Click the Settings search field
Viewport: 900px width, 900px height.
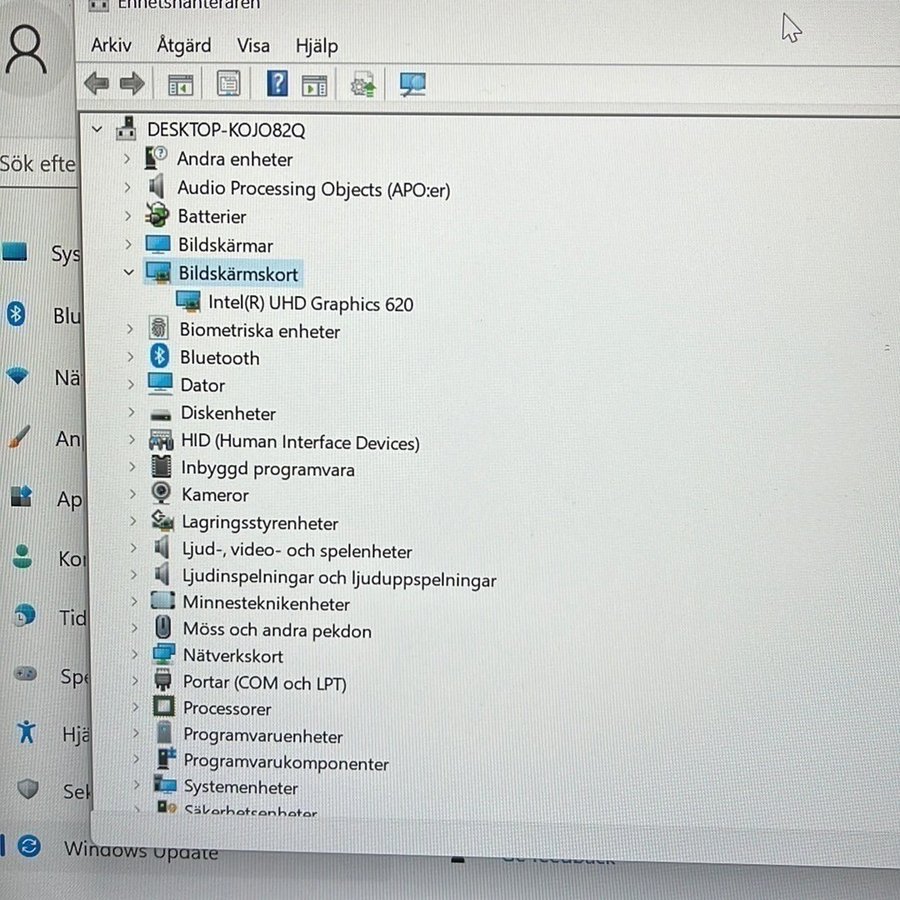point(38,164)
